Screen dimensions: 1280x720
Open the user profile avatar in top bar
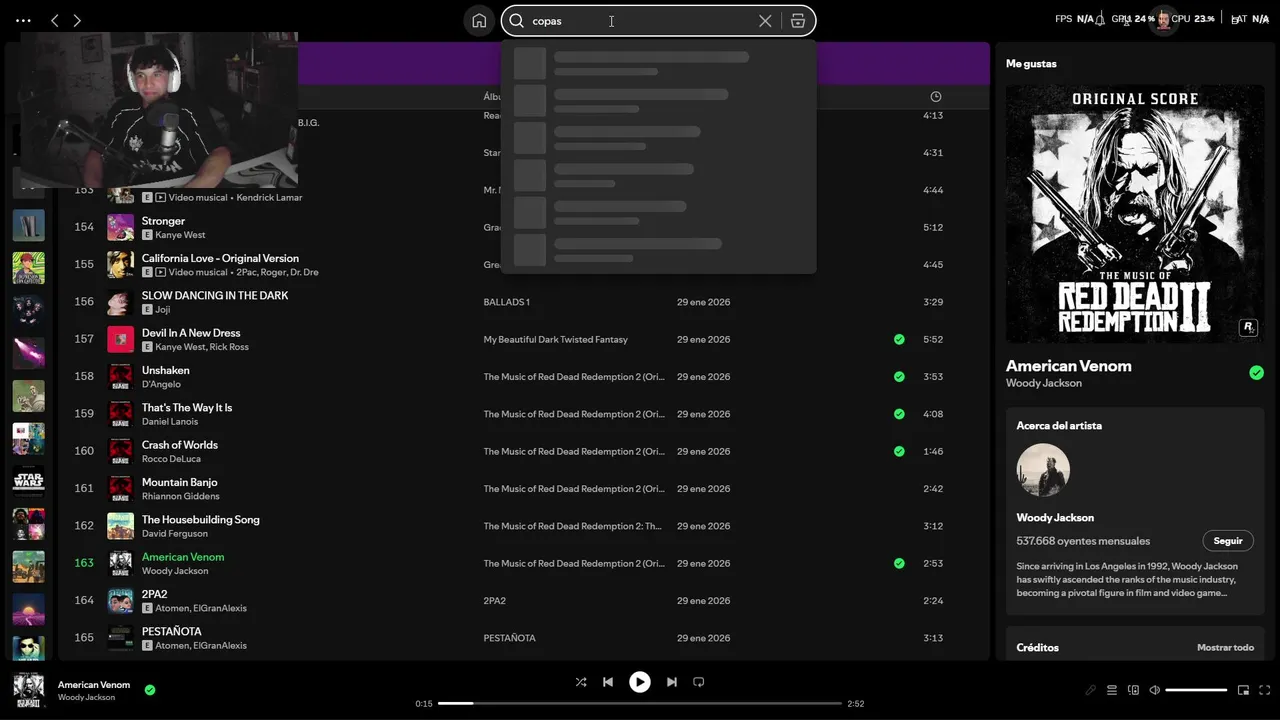point(1163,20)
